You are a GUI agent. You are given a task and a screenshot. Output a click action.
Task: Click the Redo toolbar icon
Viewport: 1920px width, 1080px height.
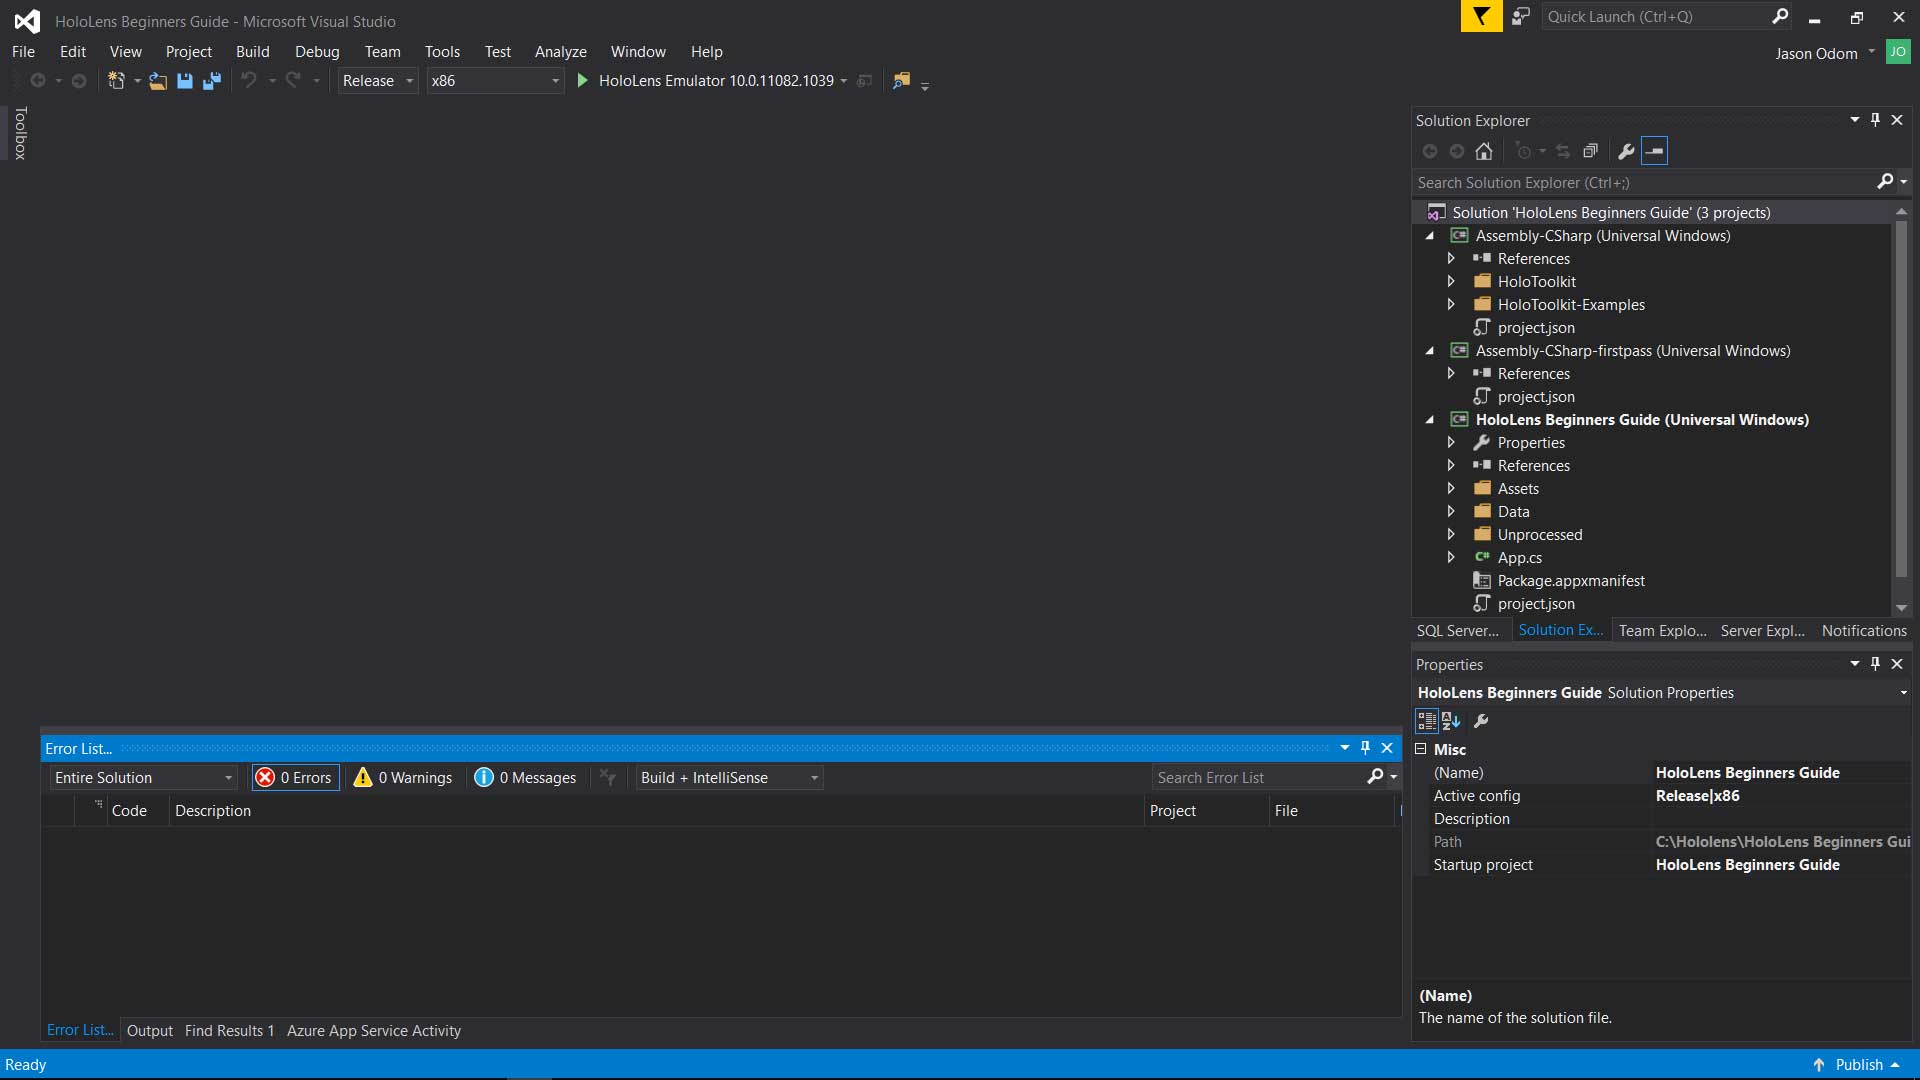[293, 81]
